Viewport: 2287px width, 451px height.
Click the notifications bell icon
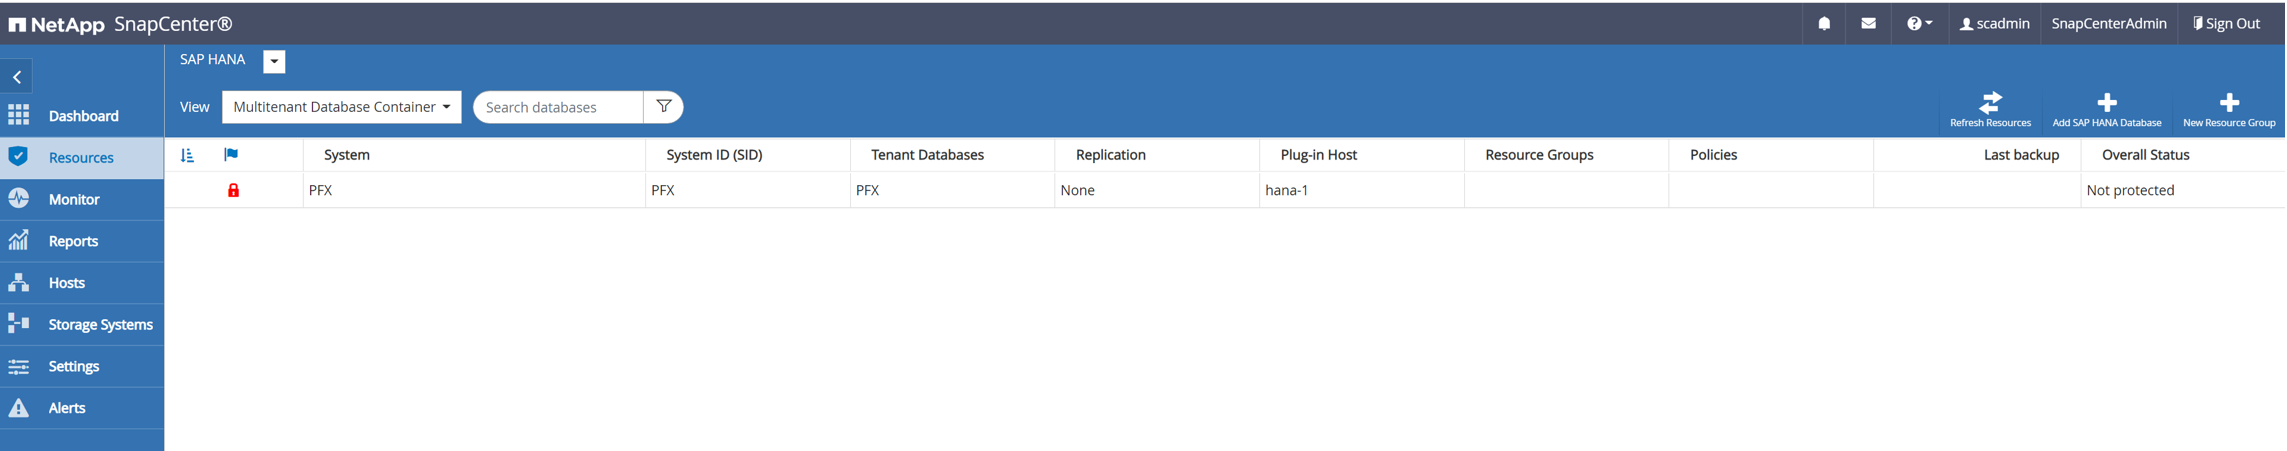coord(1824,24)
